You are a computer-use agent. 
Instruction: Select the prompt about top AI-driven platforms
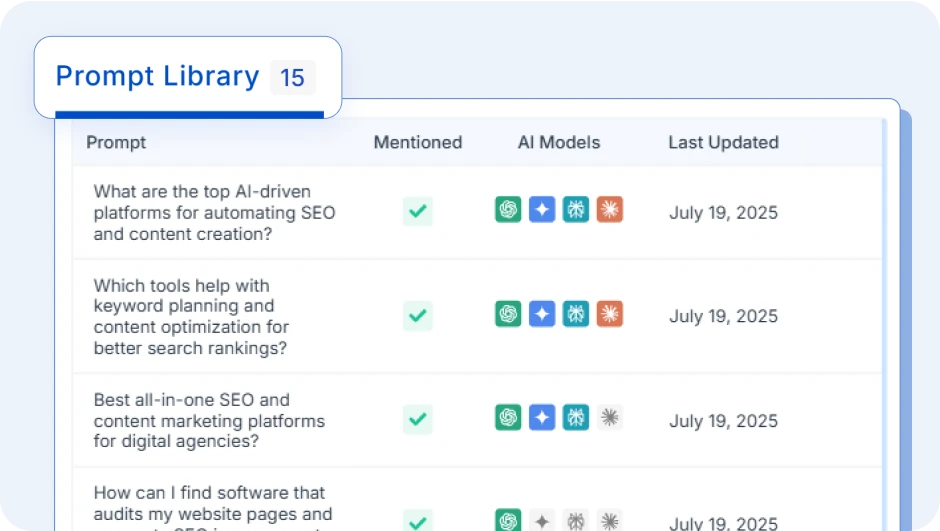click(x=214, y=213)
